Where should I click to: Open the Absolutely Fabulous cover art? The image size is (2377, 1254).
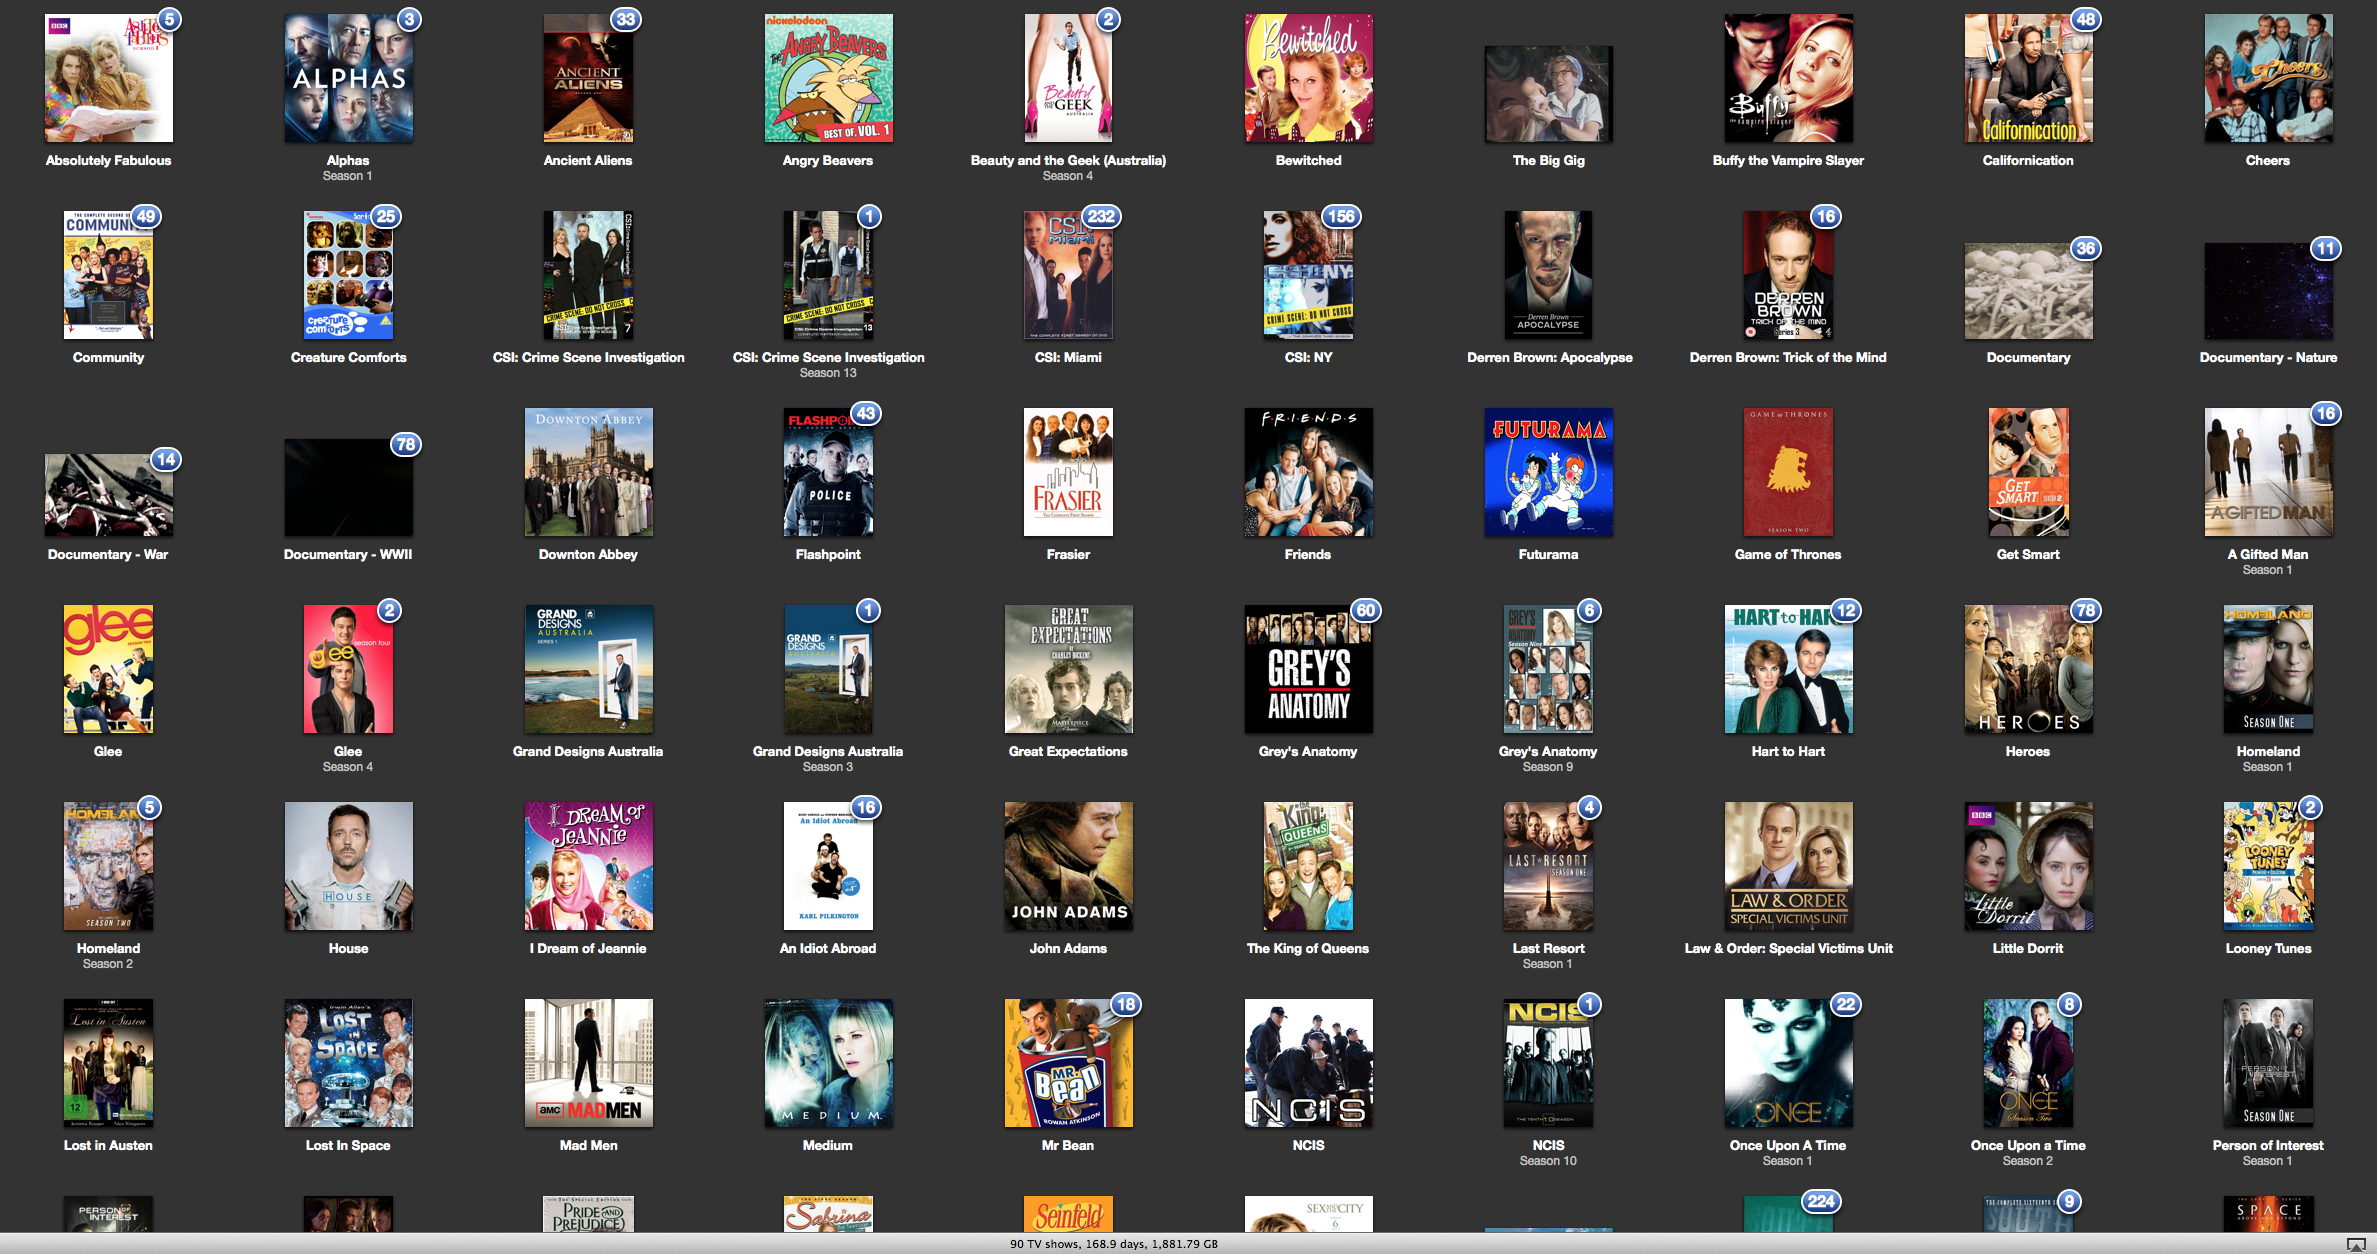pos(108,78)
